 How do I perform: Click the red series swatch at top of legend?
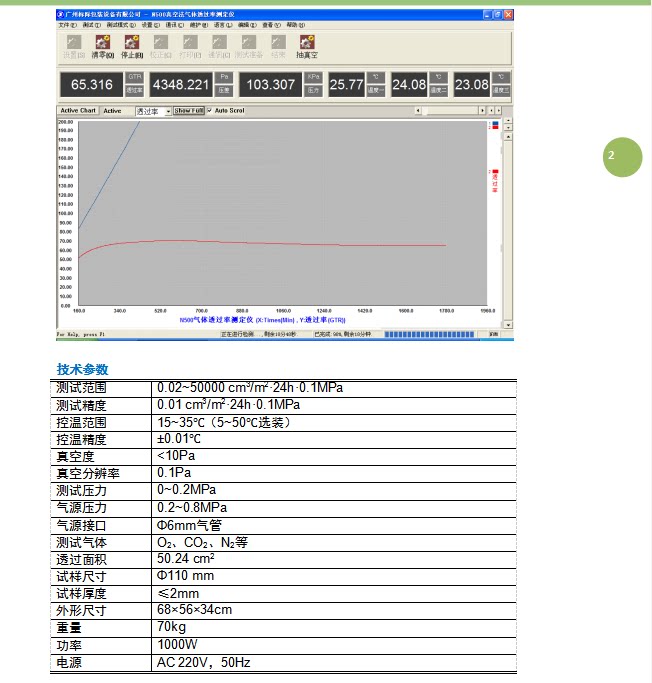(x=495, y=127)
